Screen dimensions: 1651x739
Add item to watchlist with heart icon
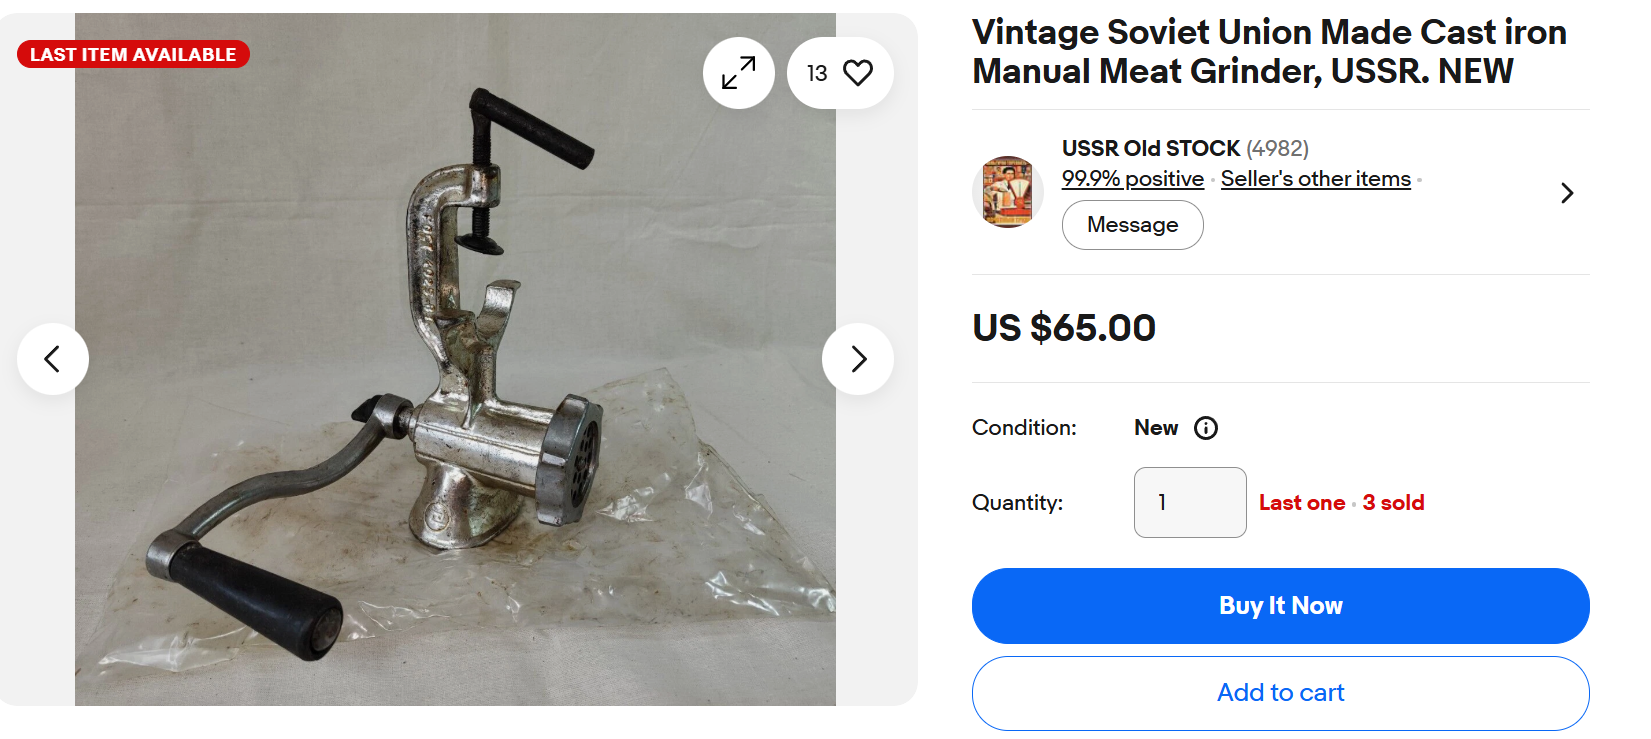[x=840, y=73]
